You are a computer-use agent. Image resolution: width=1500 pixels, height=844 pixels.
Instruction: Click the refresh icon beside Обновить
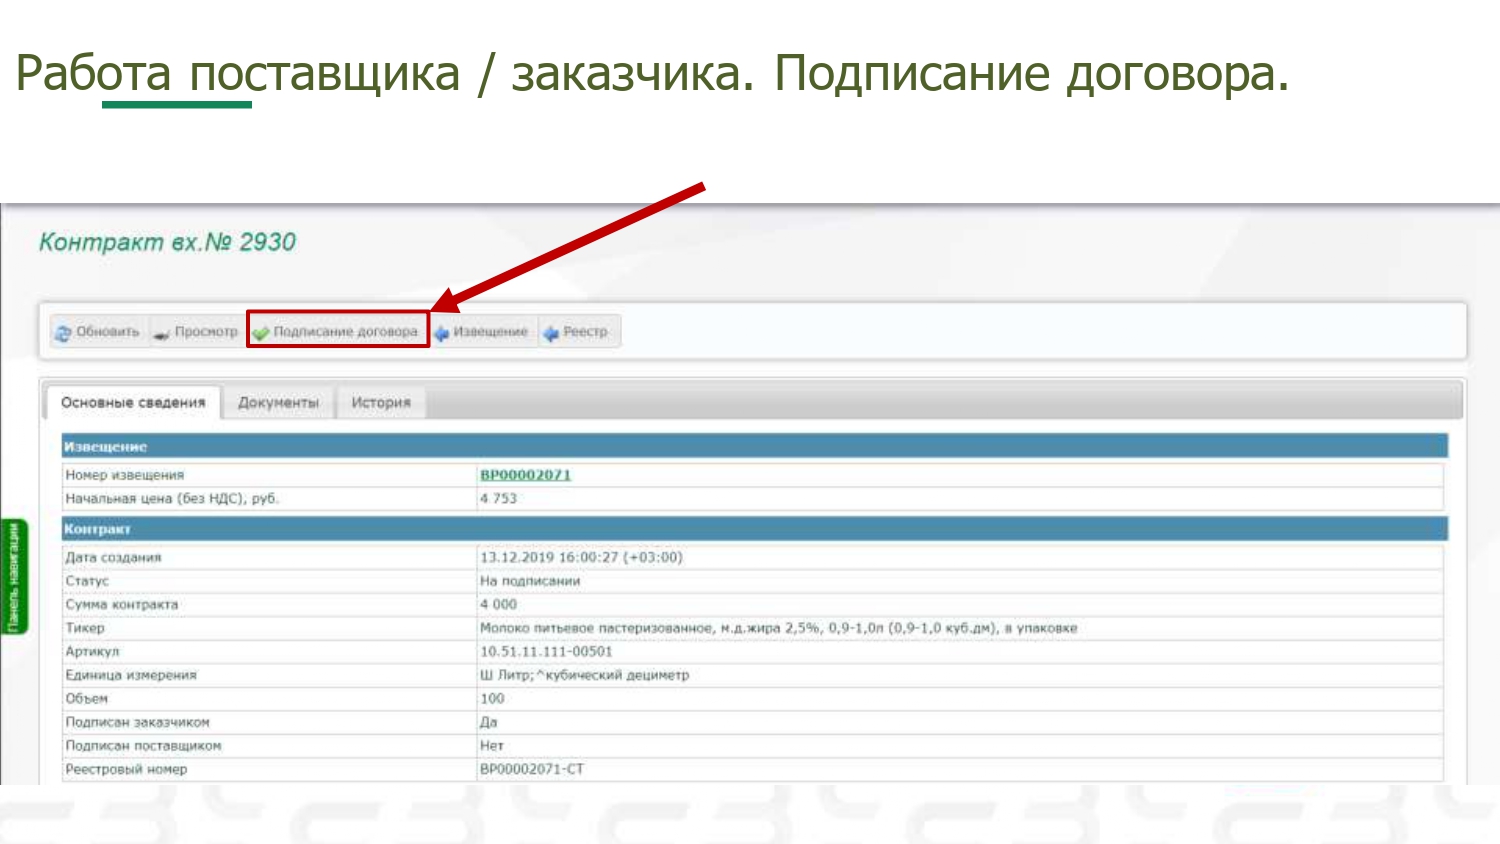pos(63,333)
